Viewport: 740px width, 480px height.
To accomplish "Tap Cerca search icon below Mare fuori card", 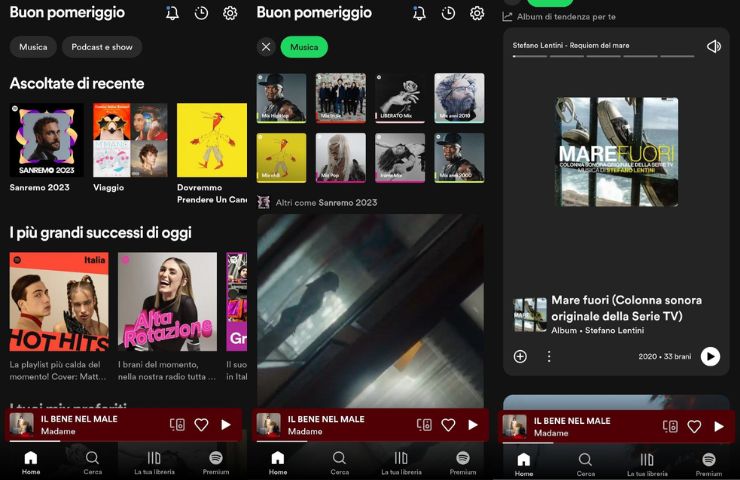I will click(x=585, y=463).
